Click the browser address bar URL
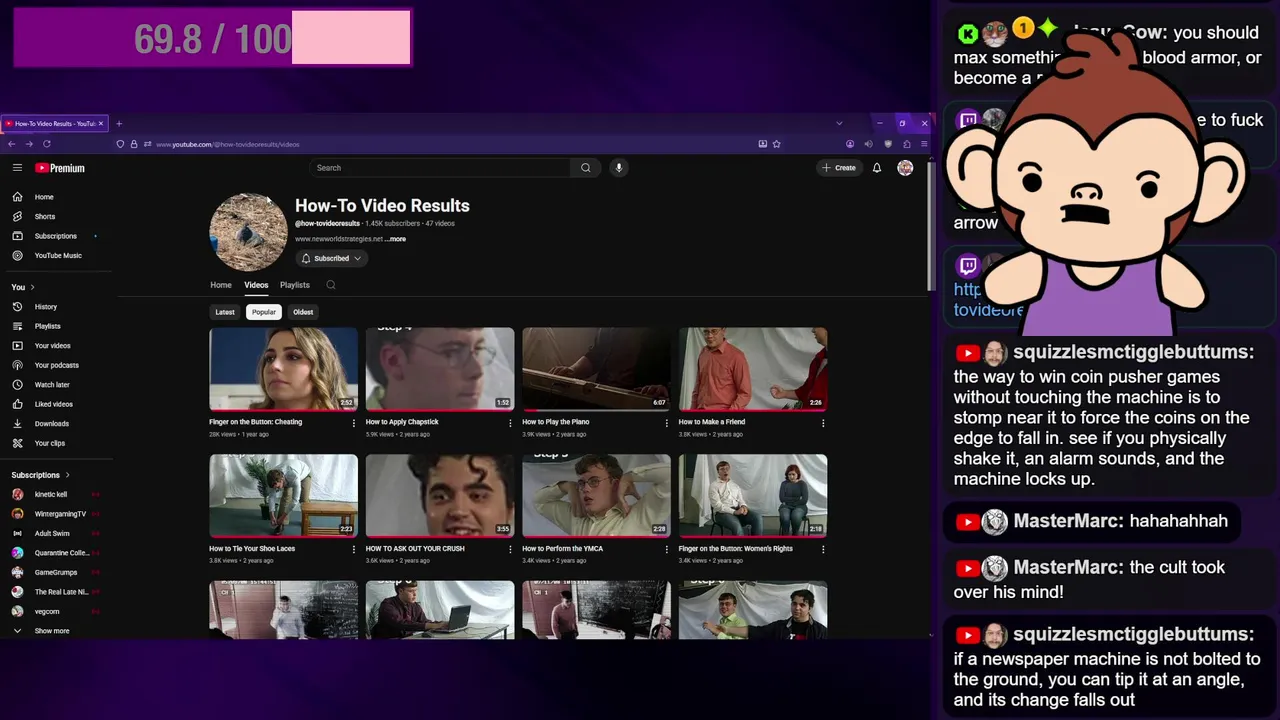Viewport: 1280px width, 720px height. [x=228, y=144]
